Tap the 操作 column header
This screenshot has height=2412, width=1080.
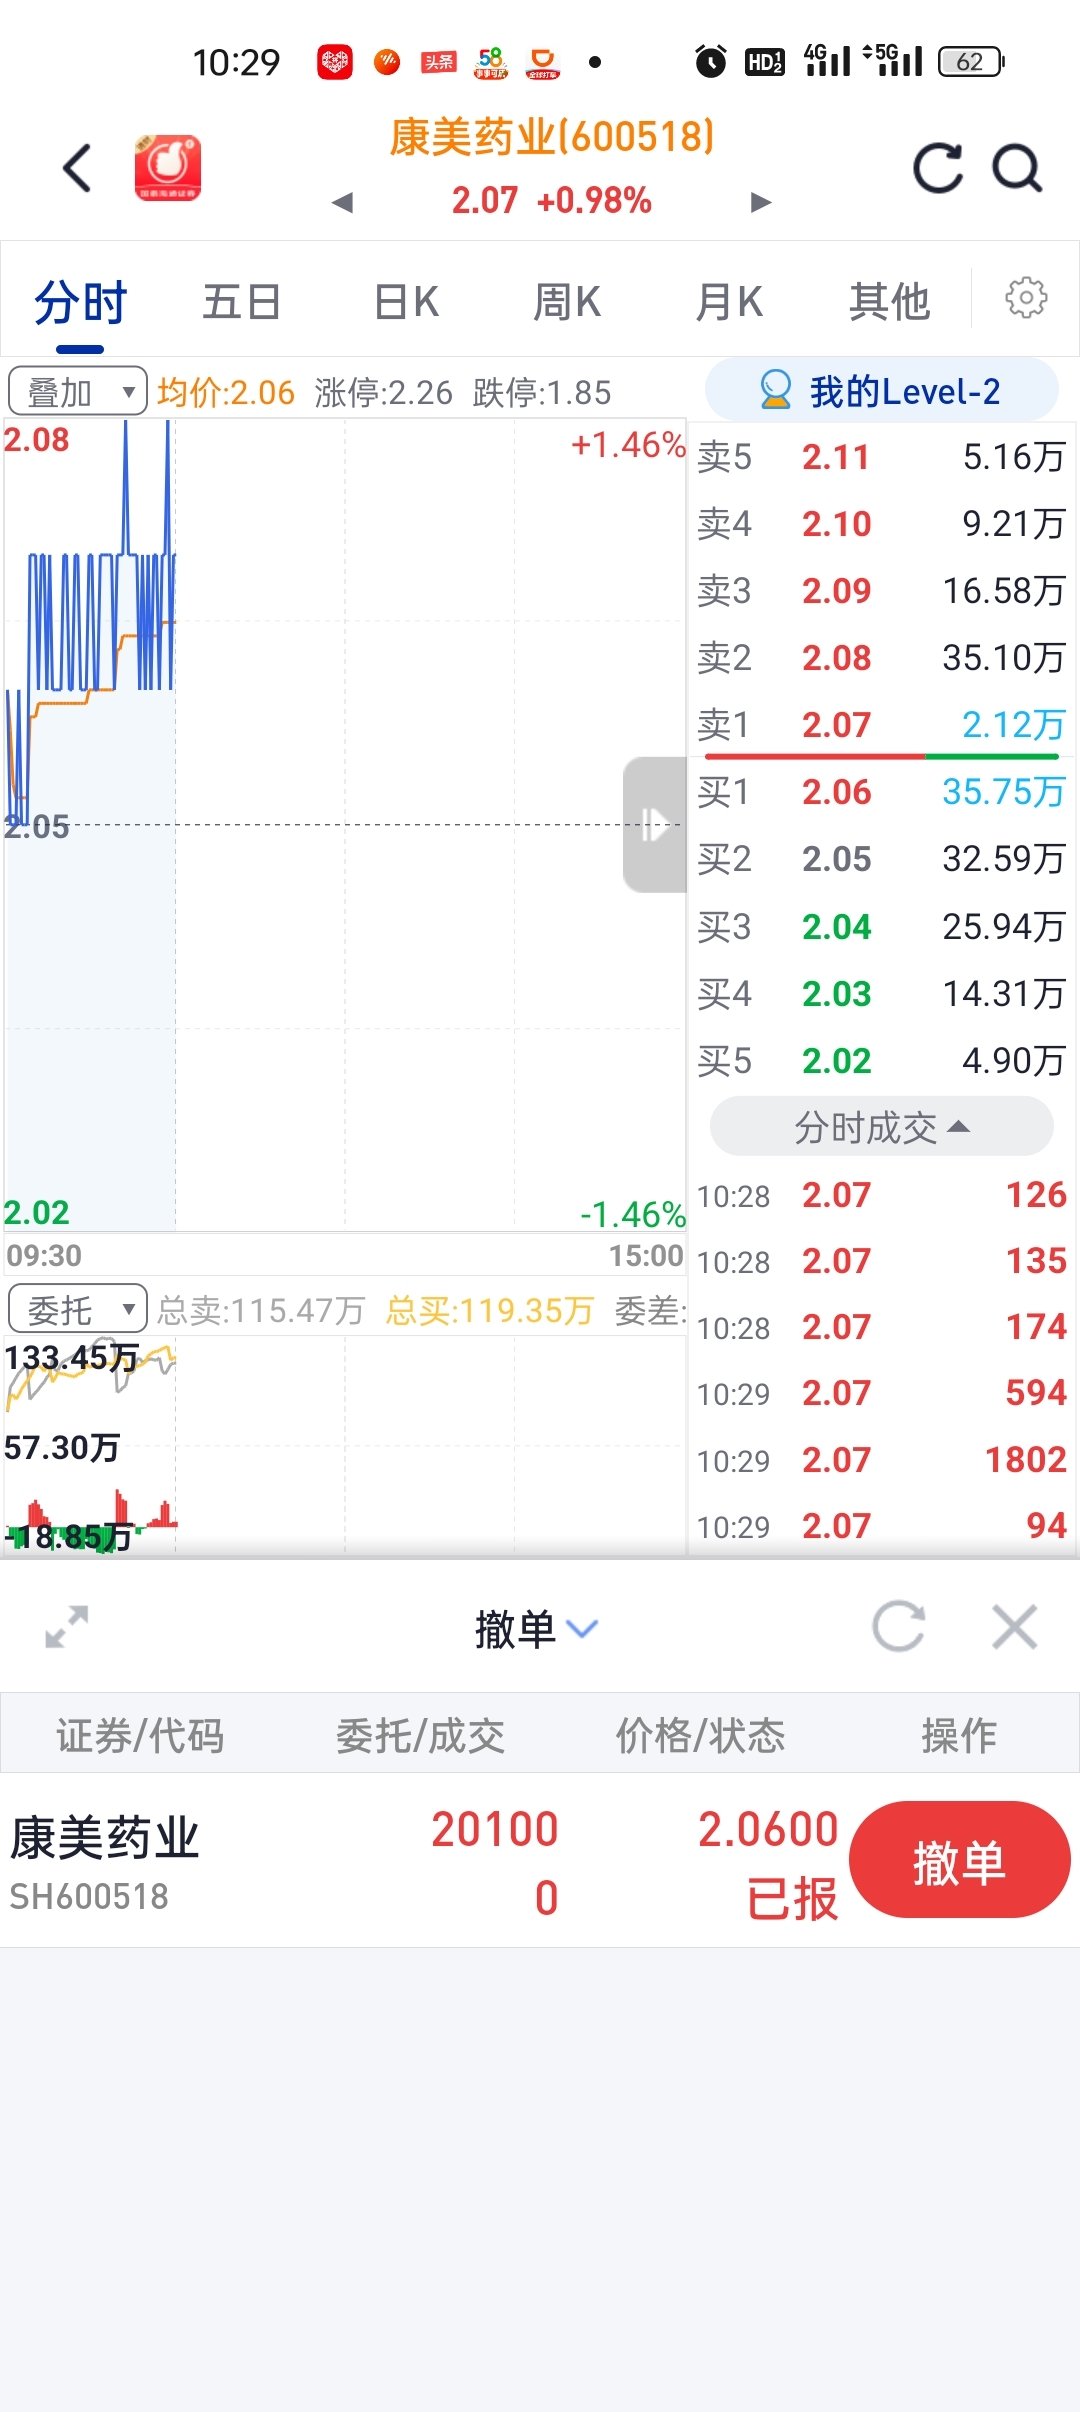(x=959, y=1735)
